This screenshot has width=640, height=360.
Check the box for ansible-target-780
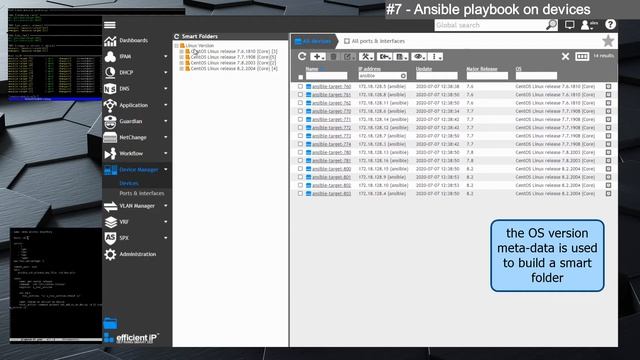click(x=300, y=152)
